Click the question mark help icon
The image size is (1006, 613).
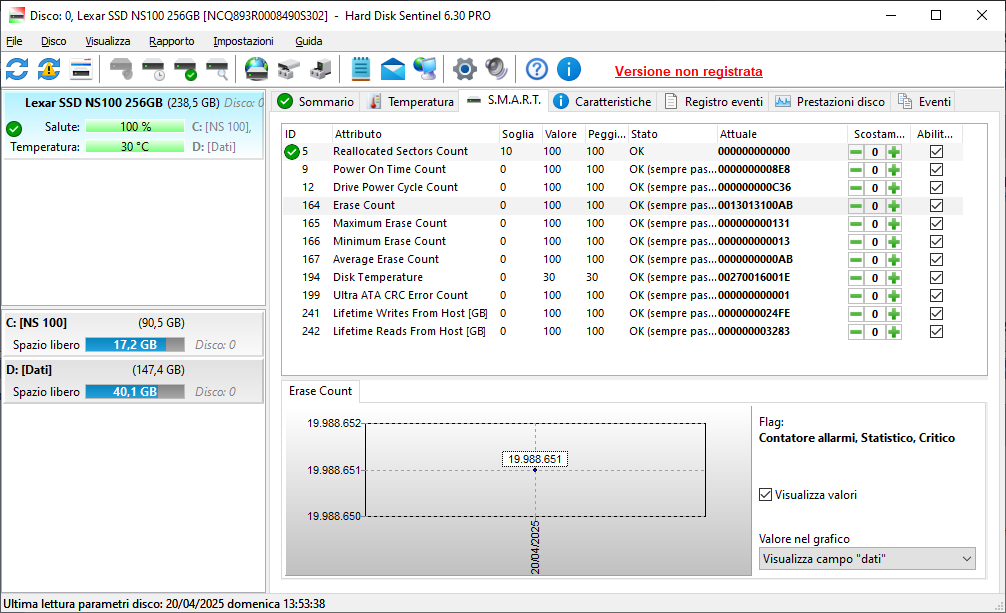coord(536,69)
